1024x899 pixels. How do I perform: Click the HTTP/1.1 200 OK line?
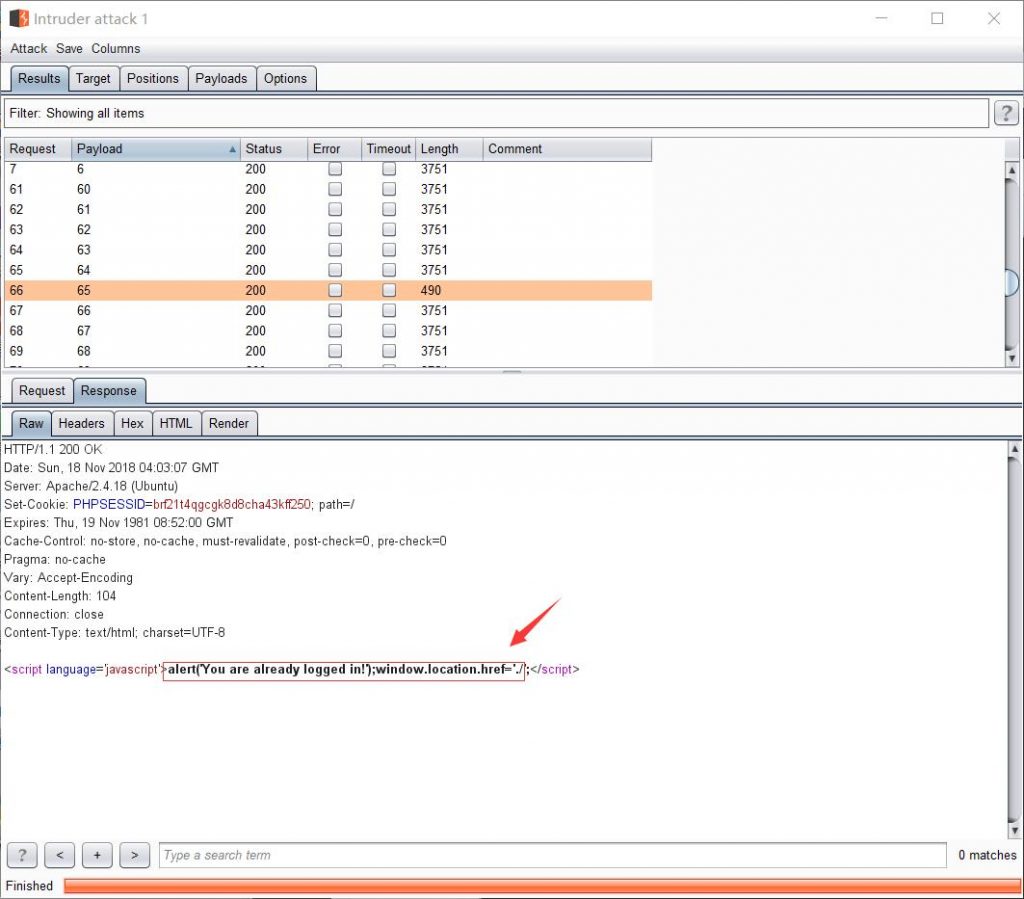pos(54,449)
